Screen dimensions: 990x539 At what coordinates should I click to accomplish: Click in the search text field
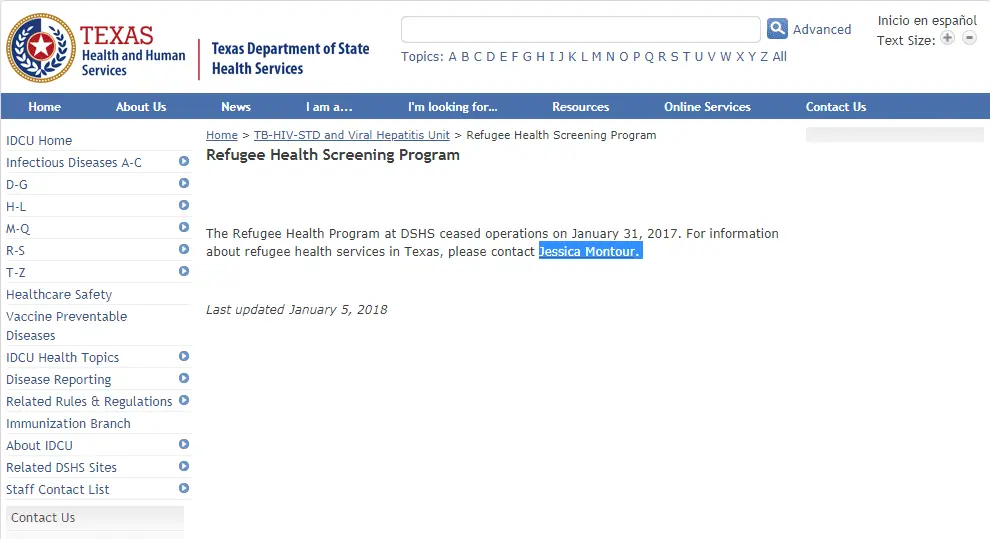coord(580,29)
